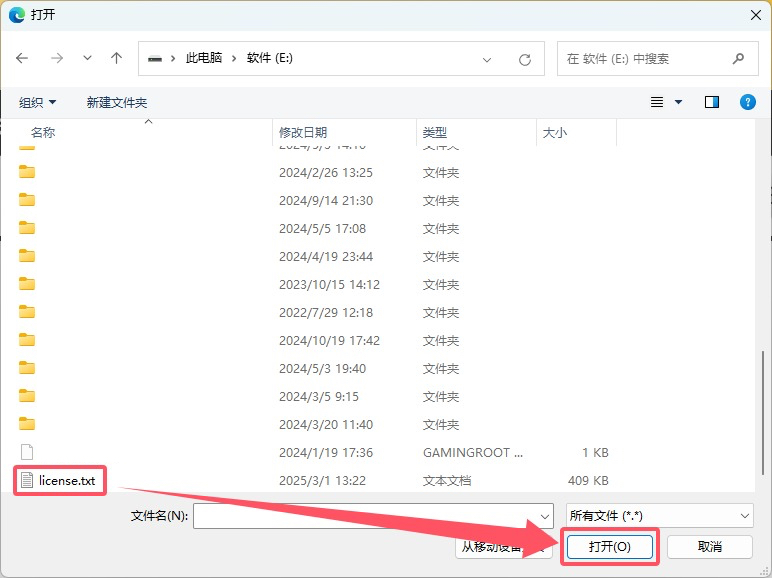Click the Forward navigation arrow
The width and height of the screenshot is (772, 578).
56,59
